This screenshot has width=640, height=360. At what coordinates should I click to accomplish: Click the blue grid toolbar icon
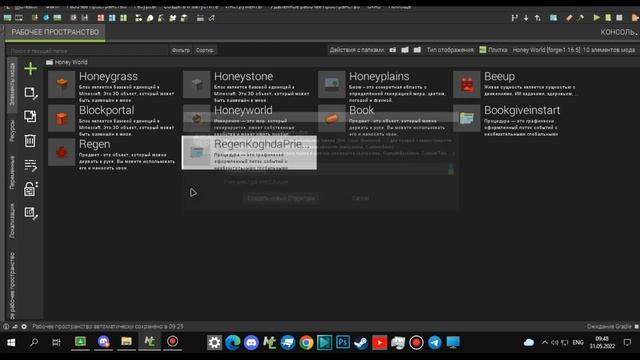[x=112, y=18]
